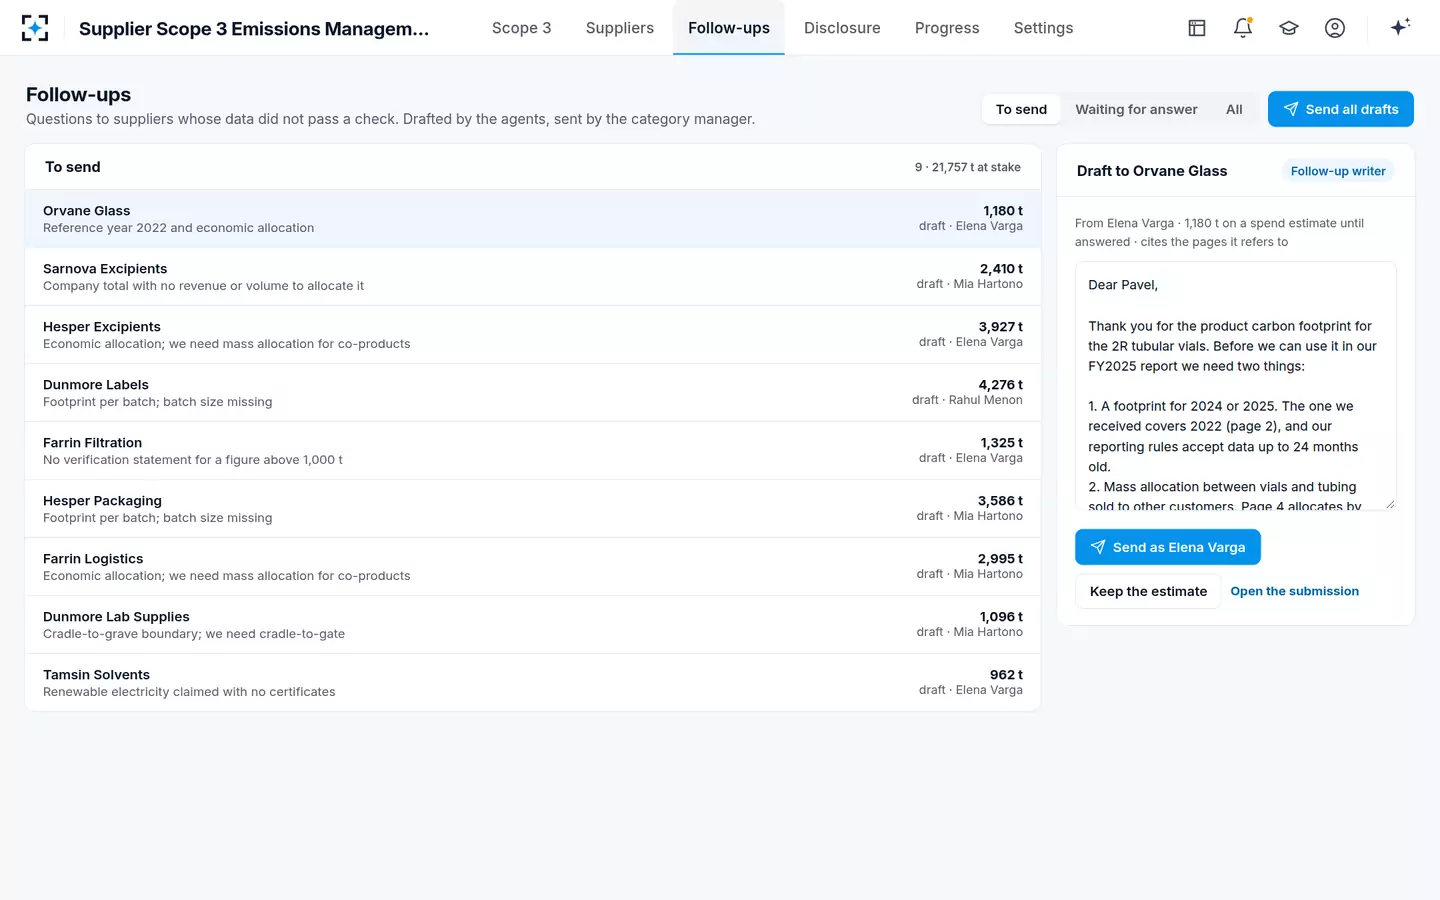Click the 'Draft to Orvane Glass' heading

(1152, 171)
